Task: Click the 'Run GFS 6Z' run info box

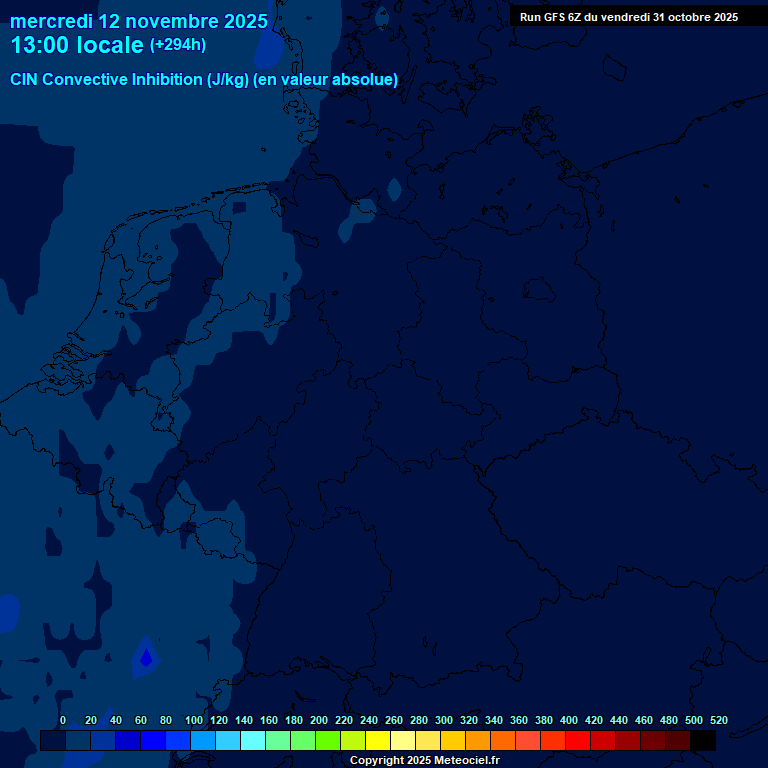Action: 629,17
